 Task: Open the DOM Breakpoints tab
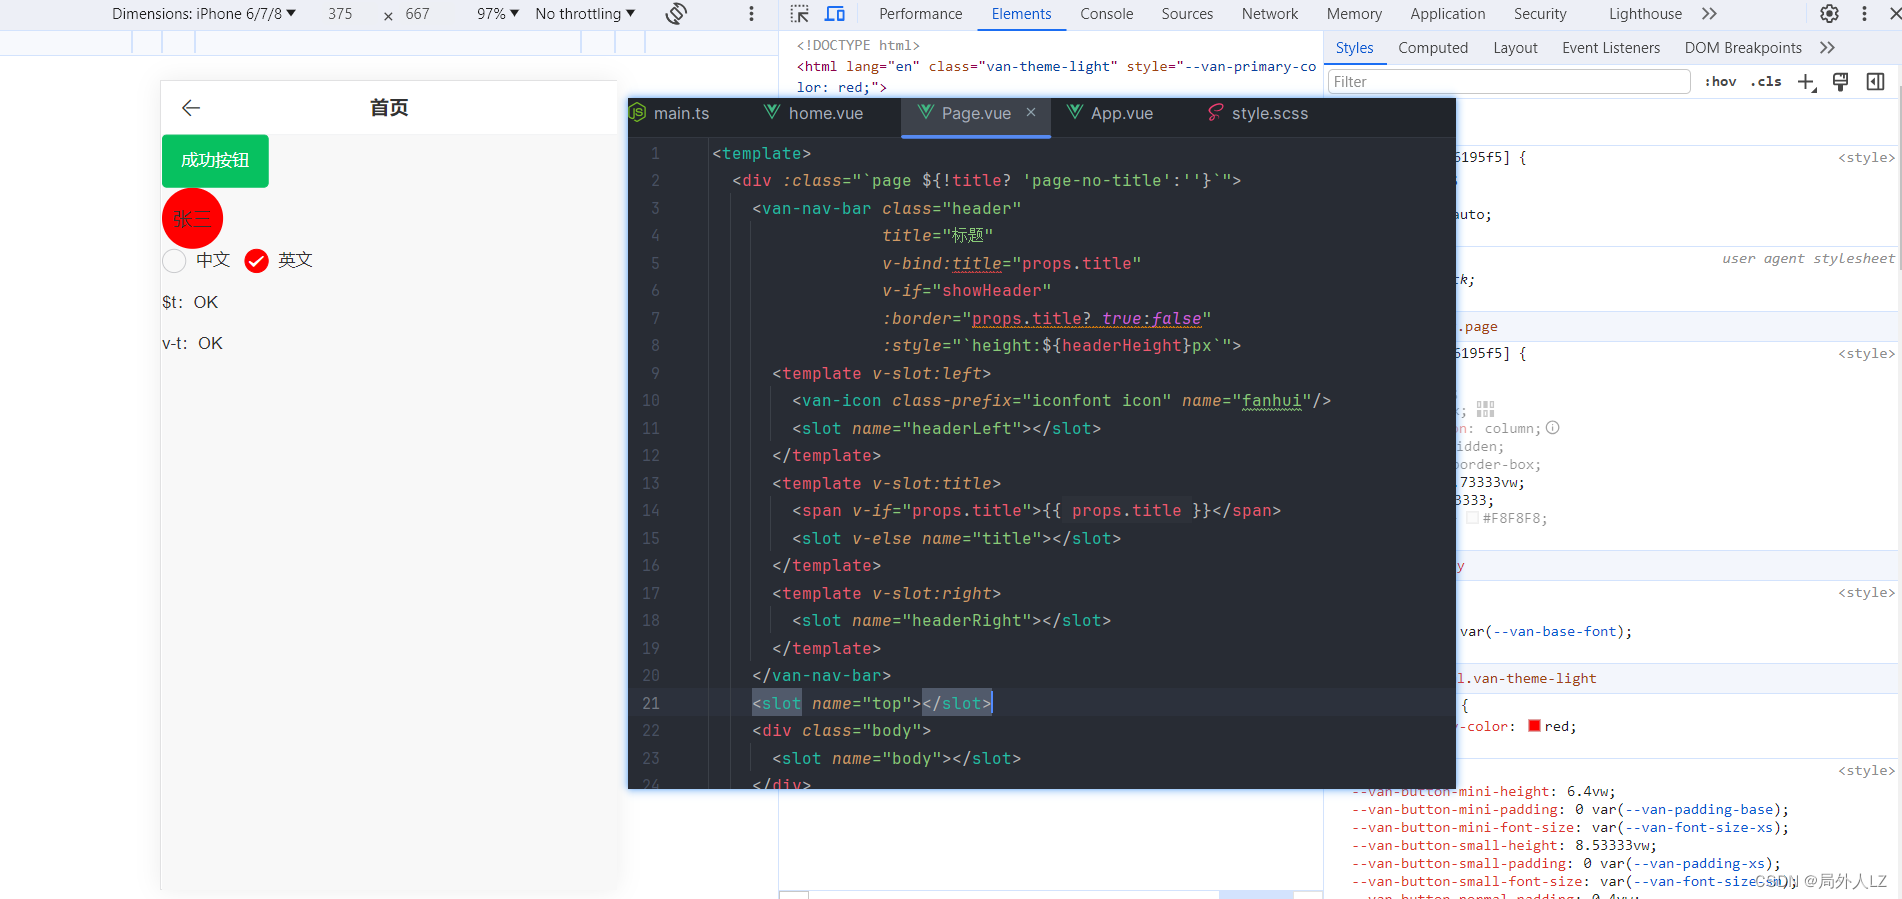(1742, 48)
